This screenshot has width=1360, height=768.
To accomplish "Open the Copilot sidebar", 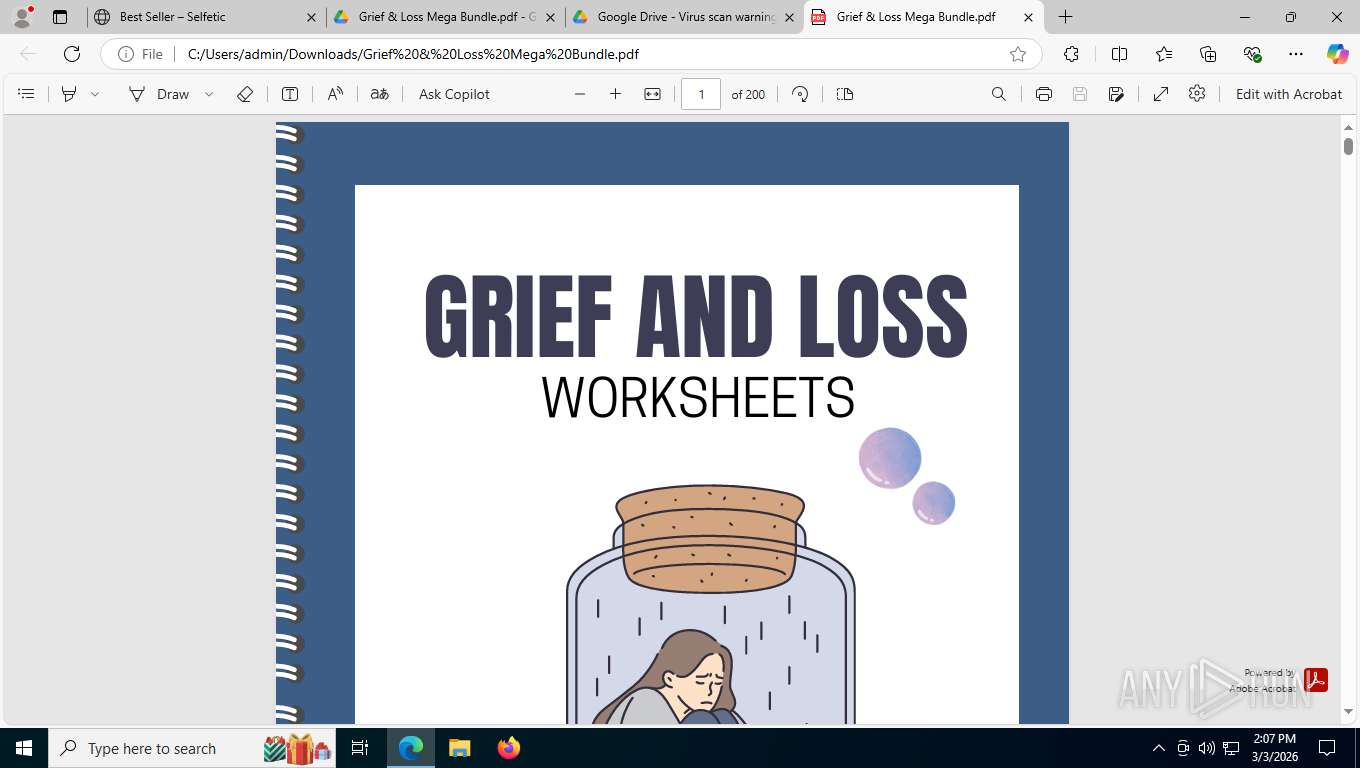I will pyautogui.click(x=1338, y=54).
